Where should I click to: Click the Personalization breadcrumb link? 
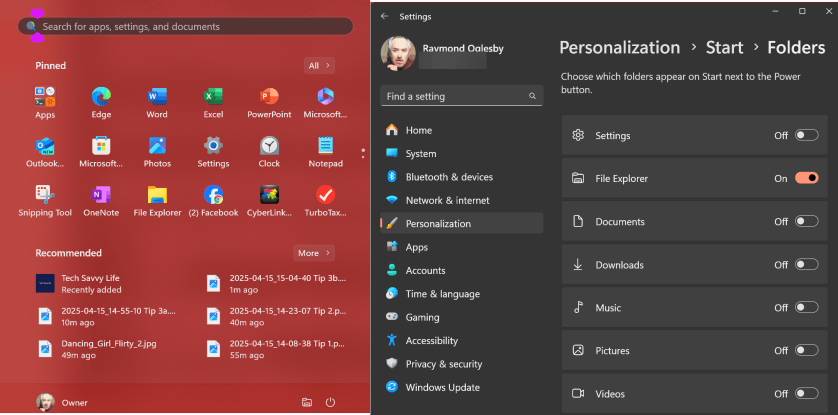[619, 47]
